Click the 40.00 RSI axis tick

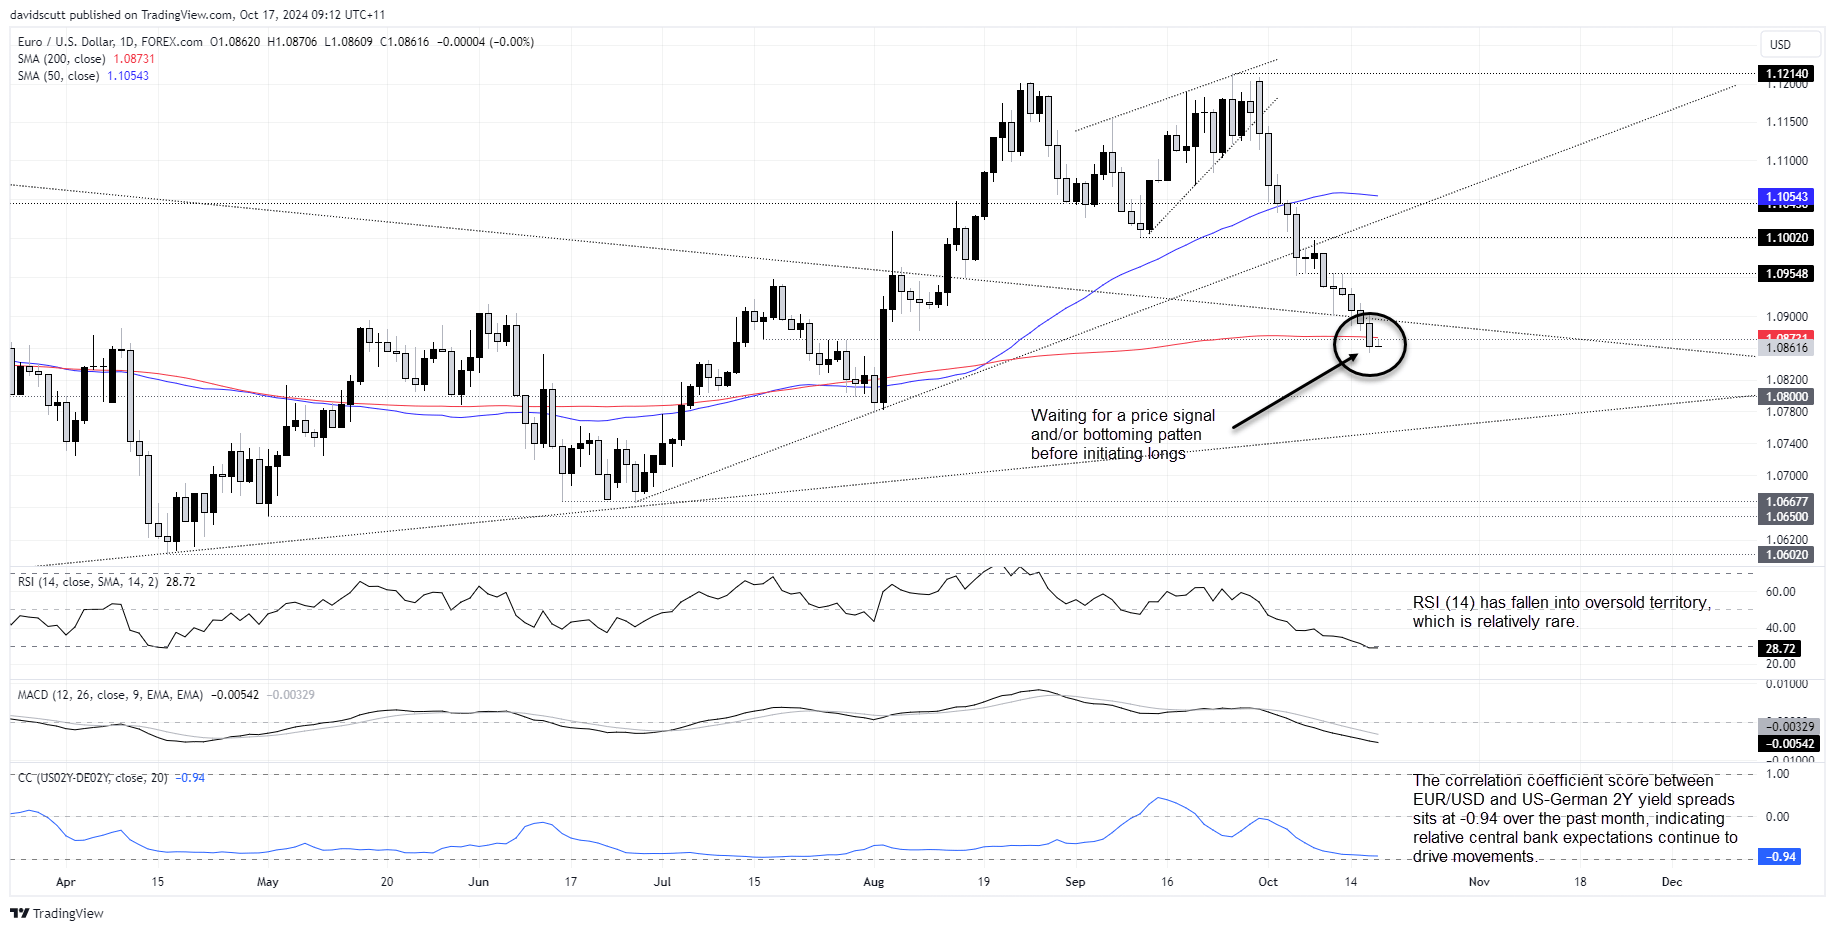1781,628
